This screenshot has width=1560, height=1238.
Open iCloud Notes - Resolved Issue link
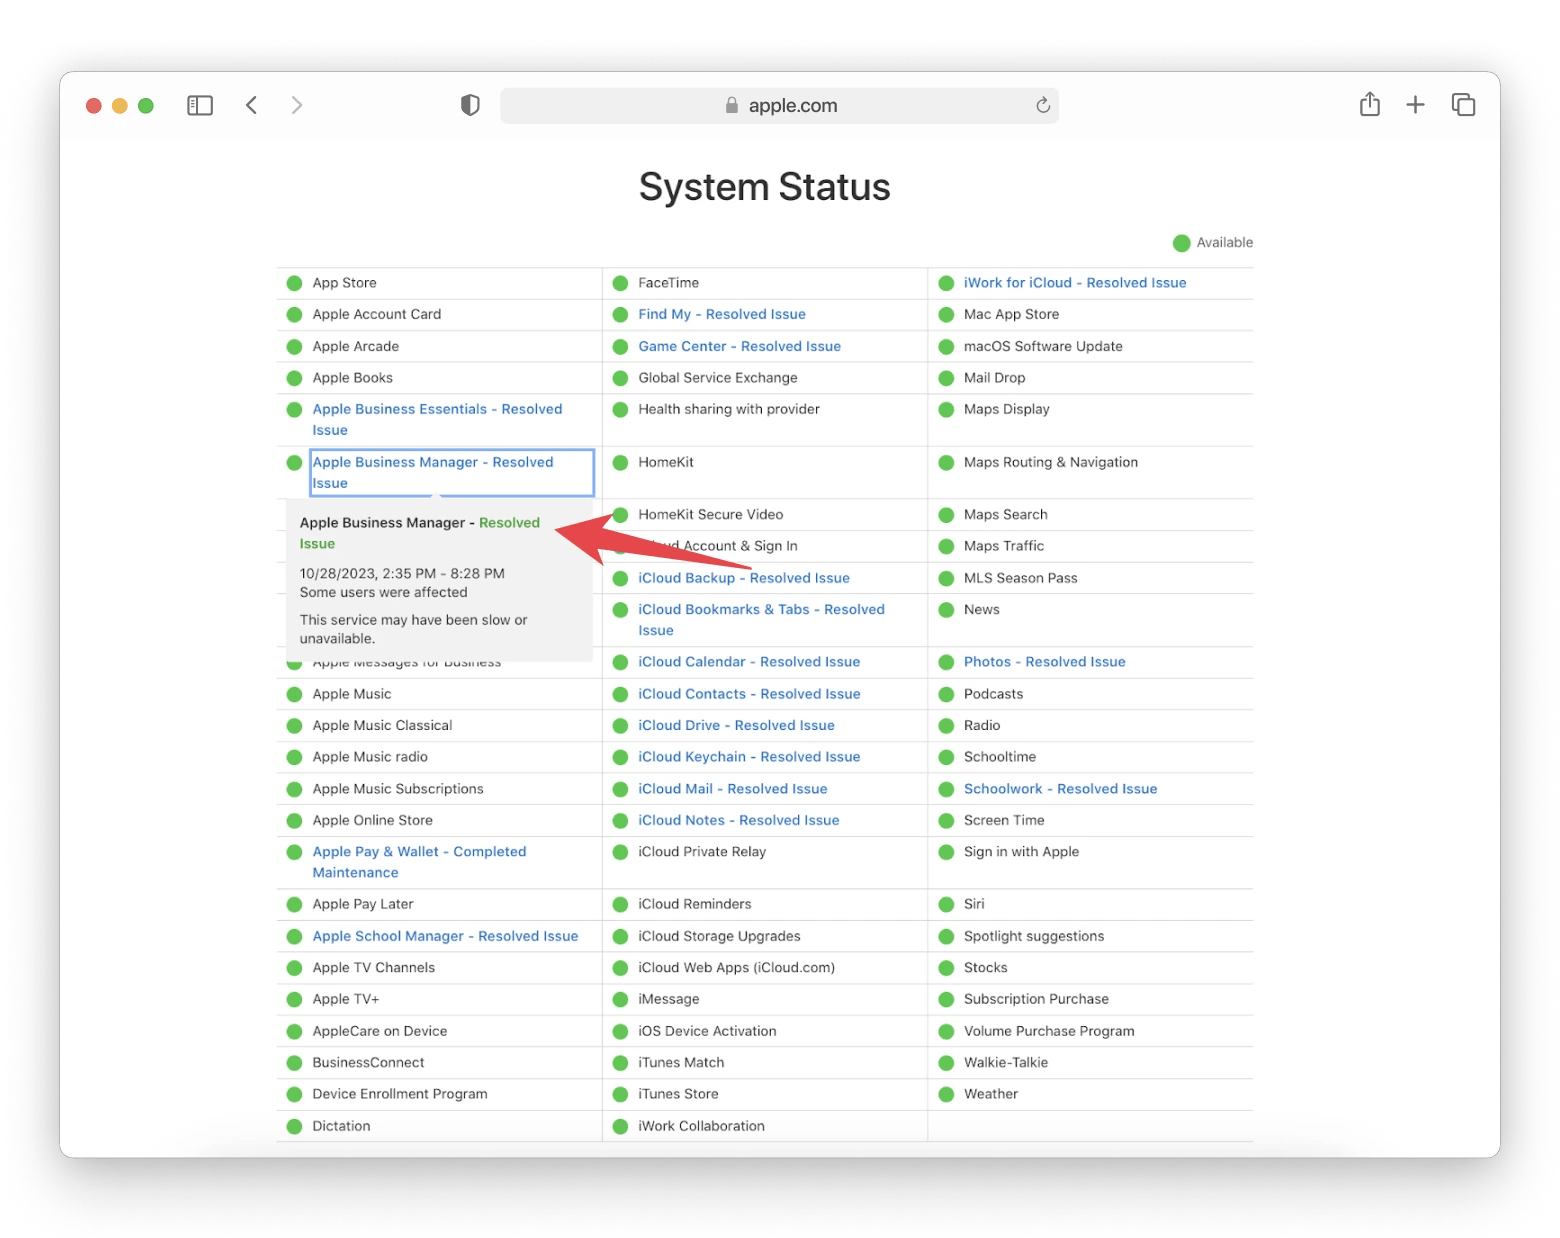(739, 820)
